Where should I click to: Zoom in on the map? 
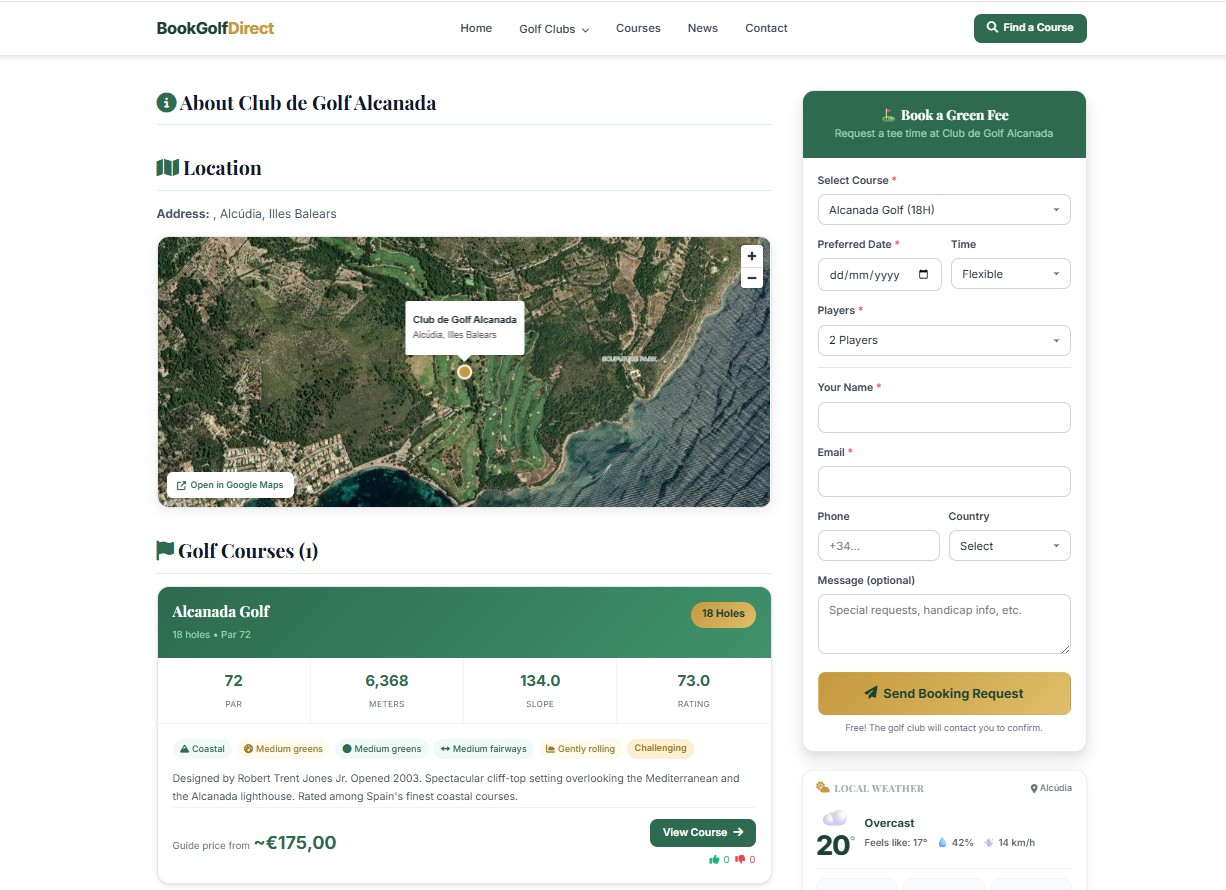point(752,256)
